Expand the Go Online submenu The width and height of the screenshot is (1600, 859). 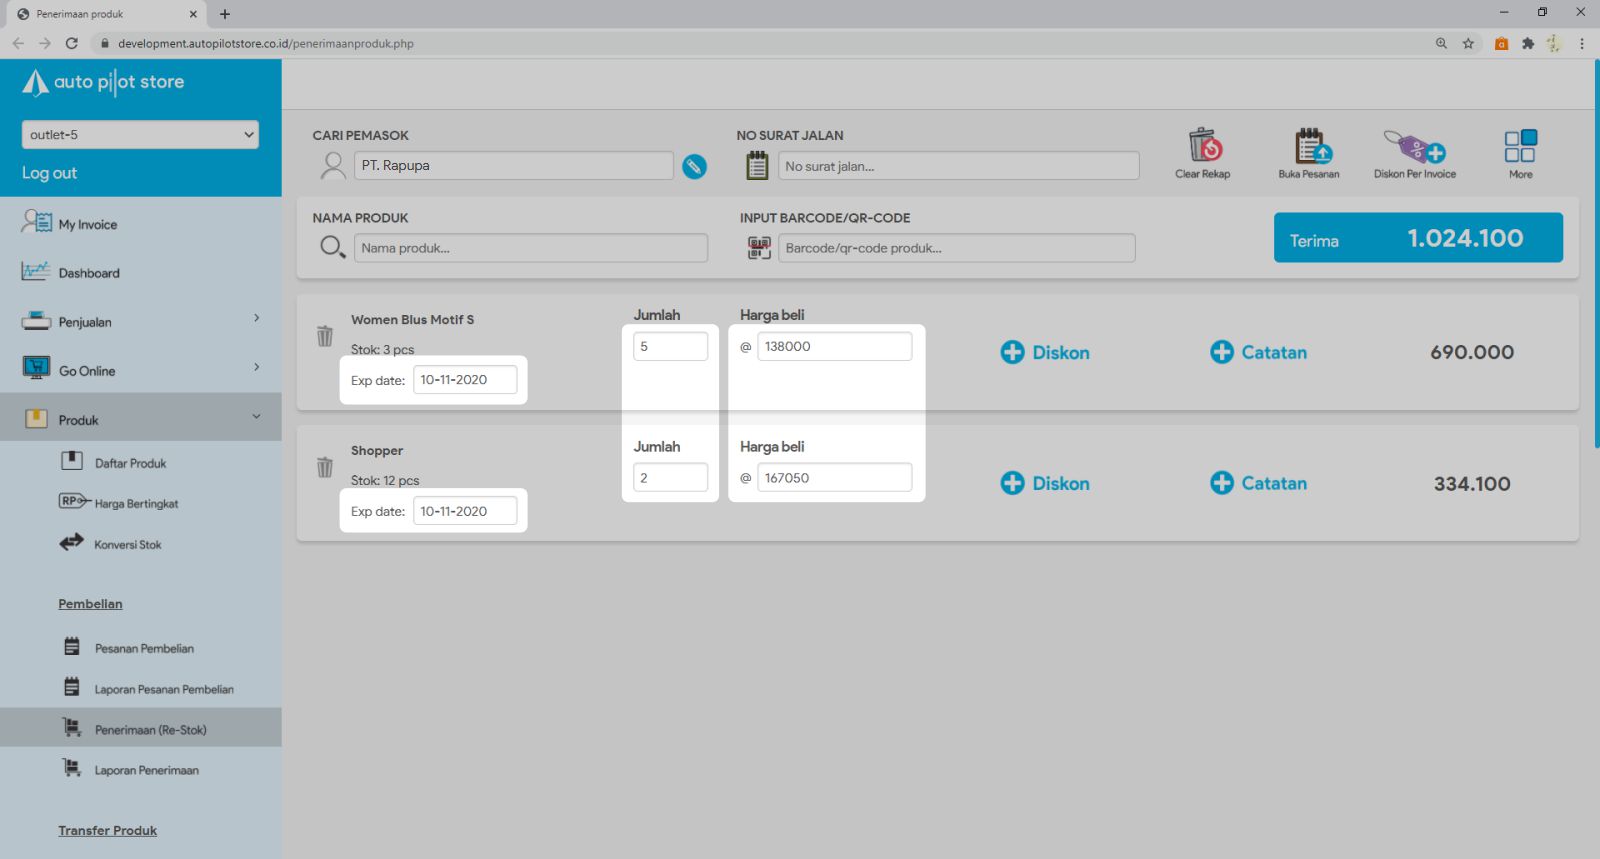point(140,370)
